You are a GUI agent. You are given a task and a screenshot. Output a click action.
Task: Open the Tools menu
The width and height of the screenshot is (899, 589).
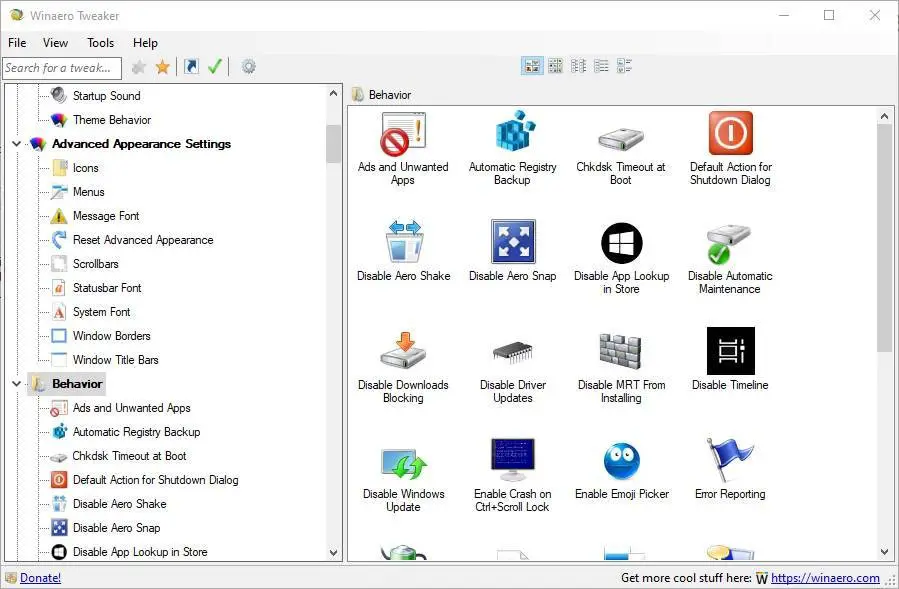pyautogui.click(x=100, y=43)
